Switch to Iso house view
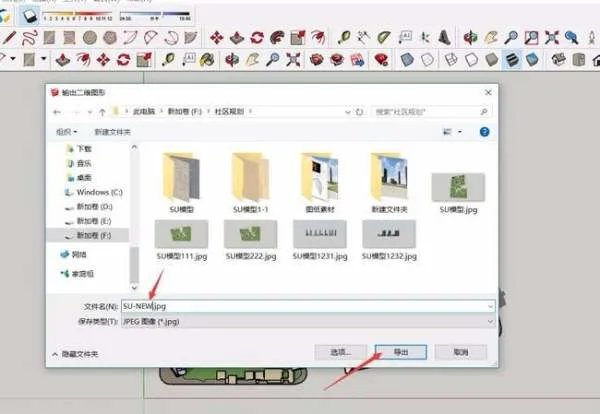Screen dimensions: 600x414 (559, 59)
